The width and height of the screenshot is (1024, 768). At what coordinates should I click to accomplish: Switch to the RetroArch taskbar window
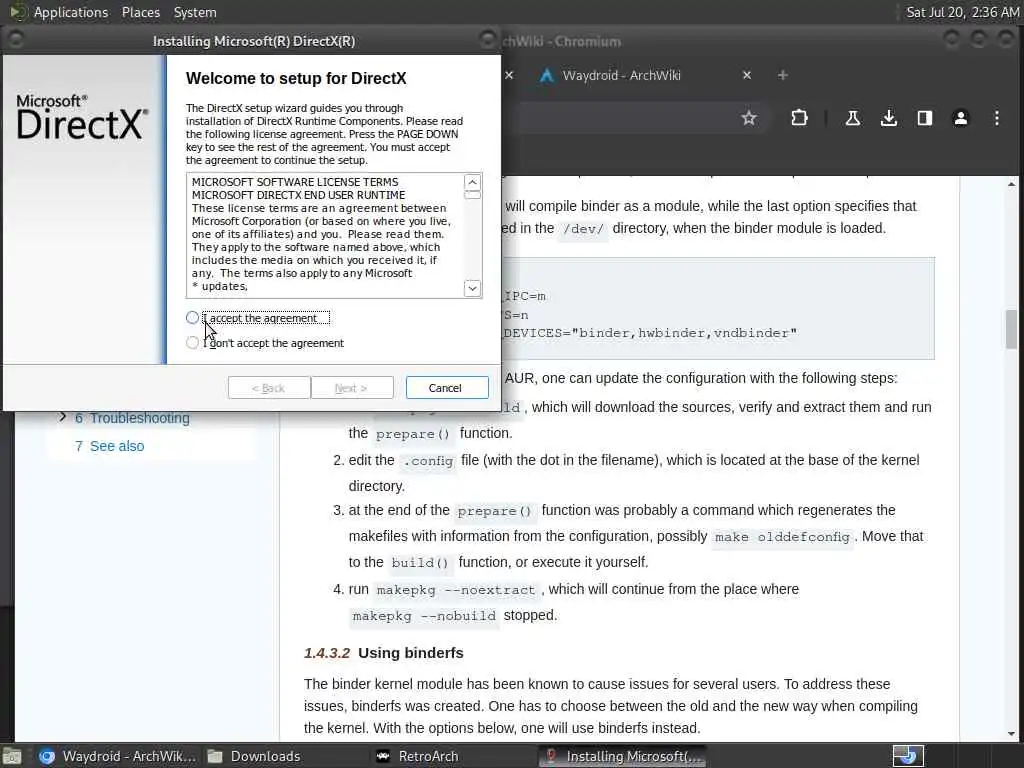[418, 756]
